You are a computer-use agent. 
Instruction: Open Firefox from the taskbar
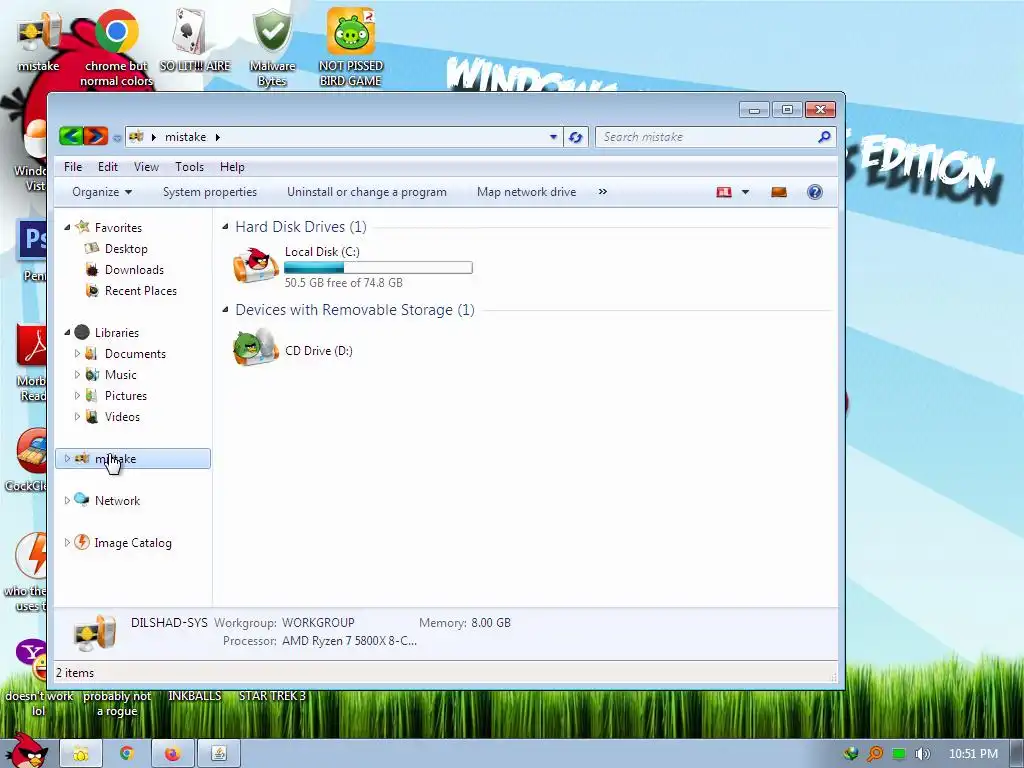point(172,754)
